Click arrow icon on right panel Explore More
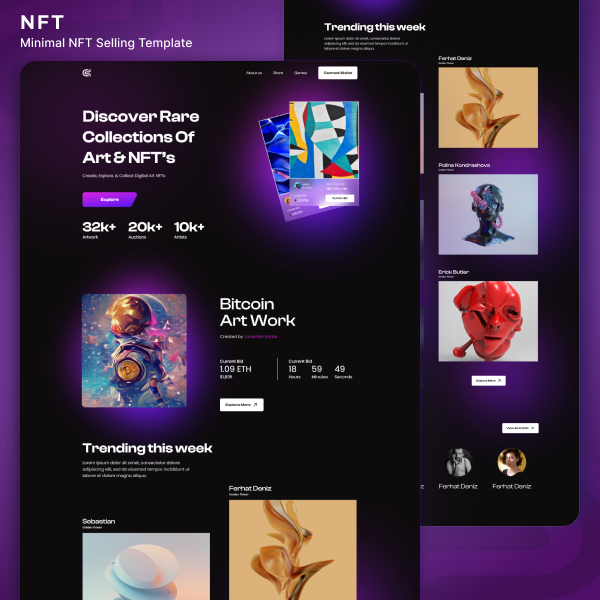Screen dimensions: 600x600 click(x=499, y=381)
